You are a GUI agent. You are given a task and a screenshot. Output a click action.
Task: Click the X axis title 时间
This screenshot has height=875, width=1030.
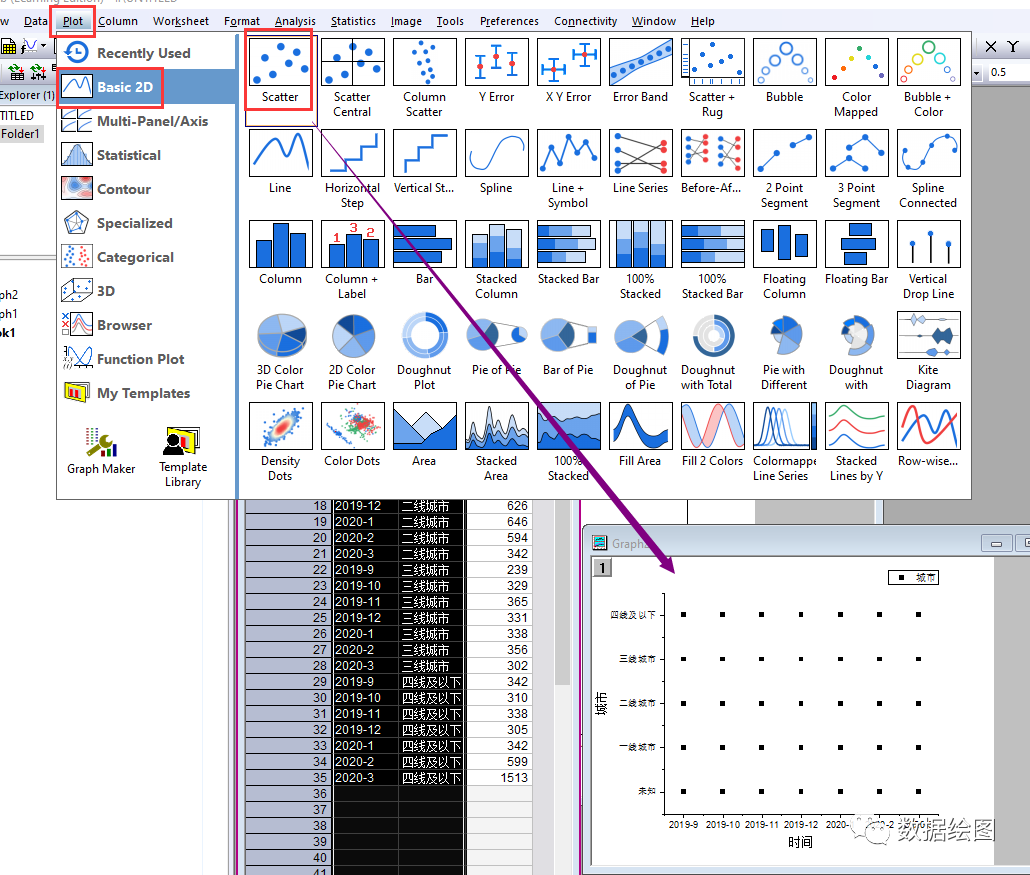click(800, 842)
